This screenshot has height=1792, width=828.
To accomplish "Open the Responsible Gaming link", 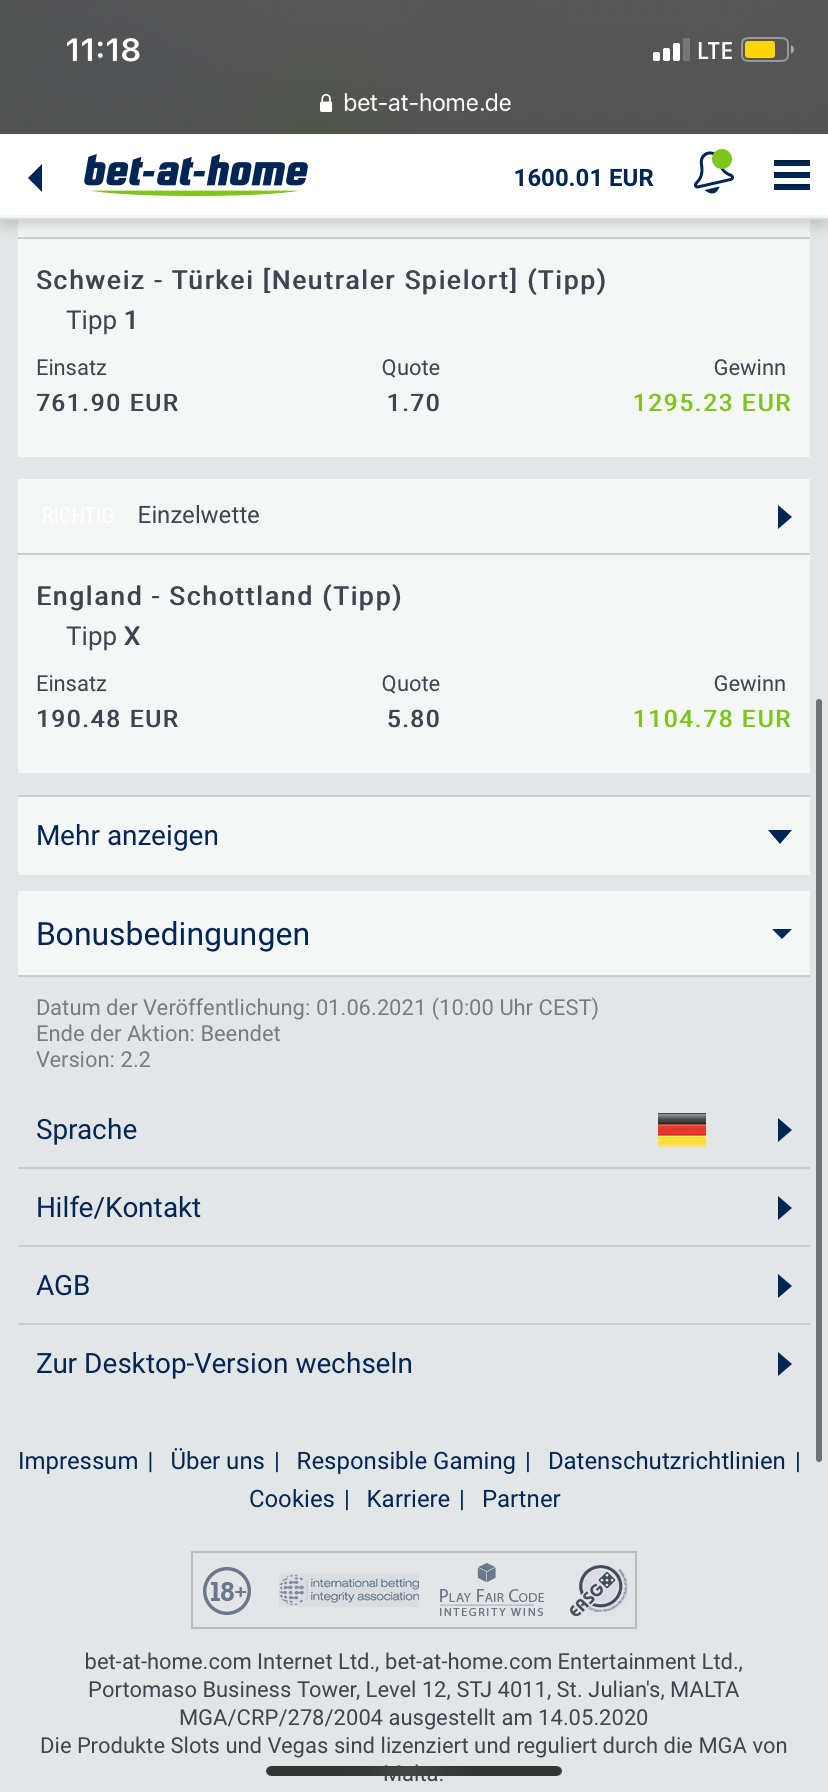I will [x=406, y=1461].
